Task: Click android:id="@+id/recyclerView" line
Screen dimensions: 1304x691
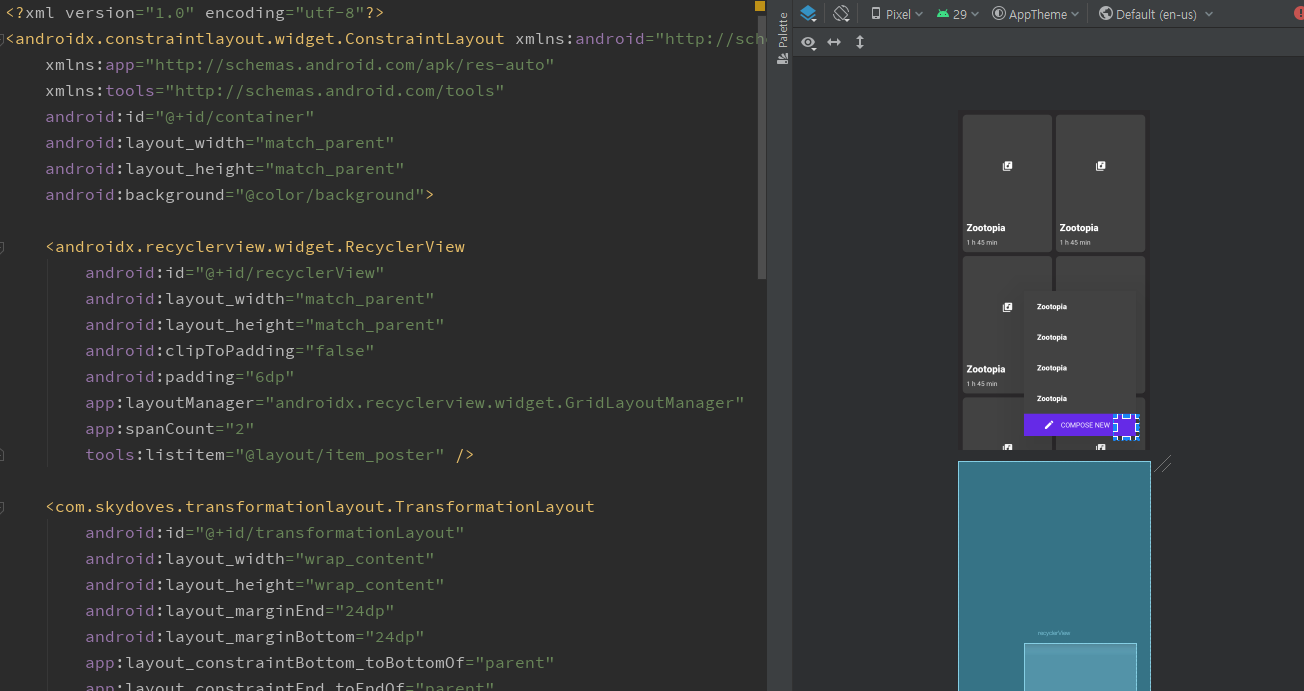Action: coord(235,273)
